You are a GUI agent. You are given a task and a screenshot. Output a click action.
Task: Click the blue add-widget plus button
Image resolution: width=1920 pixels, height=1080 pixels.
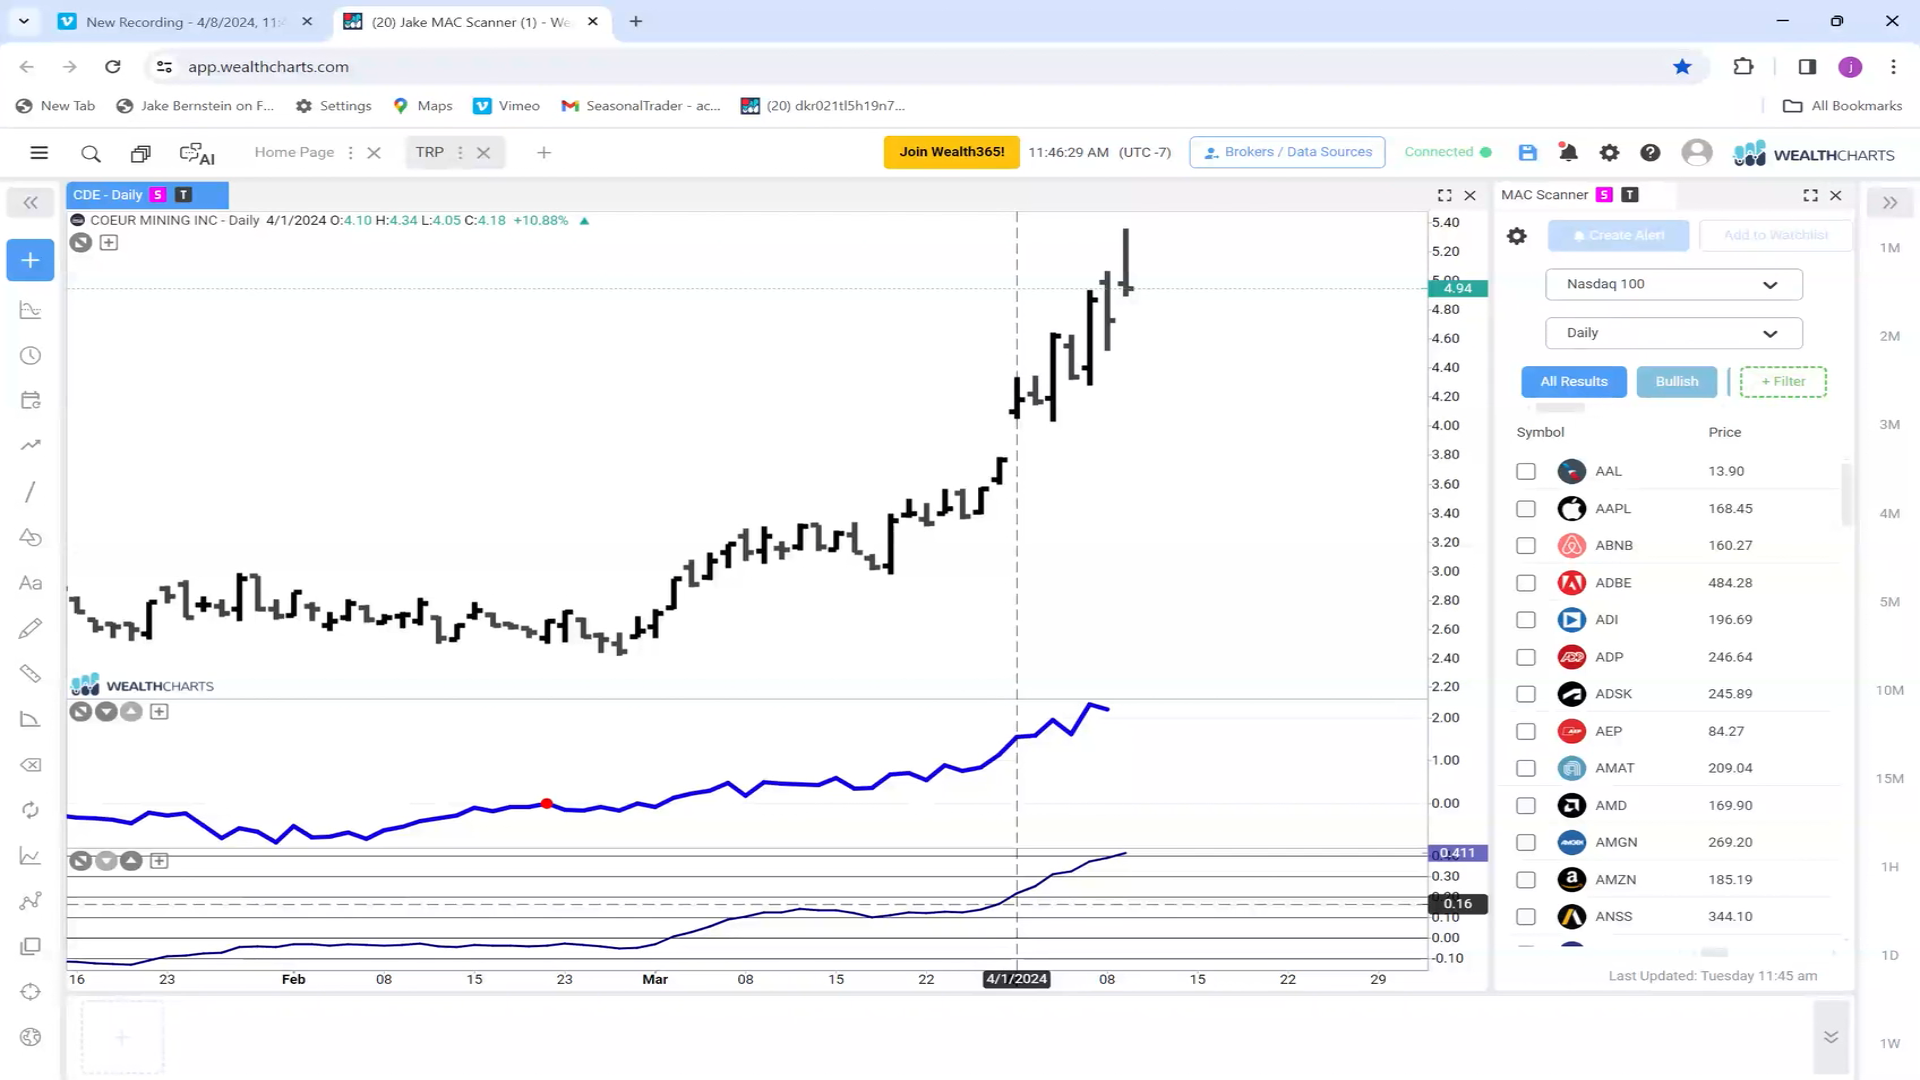(30, 260)
